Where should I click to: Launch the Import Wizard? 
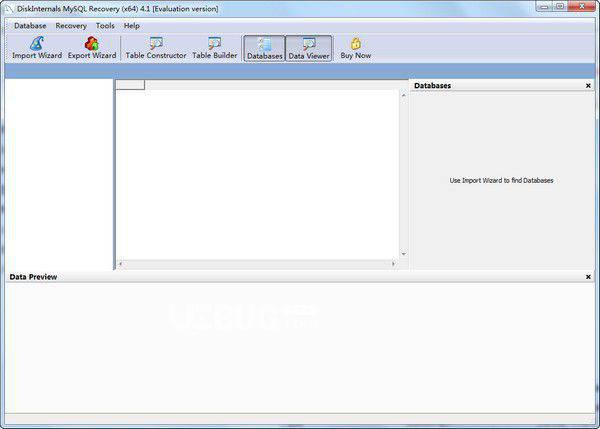click(37, 48)
